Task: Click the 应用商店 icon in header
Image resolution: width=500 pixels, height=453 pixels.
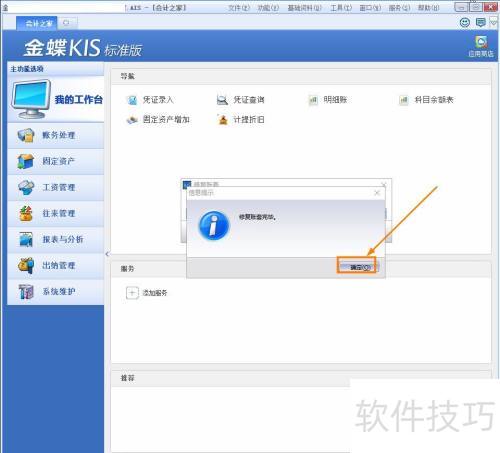Action: click(x=481, y=46)
